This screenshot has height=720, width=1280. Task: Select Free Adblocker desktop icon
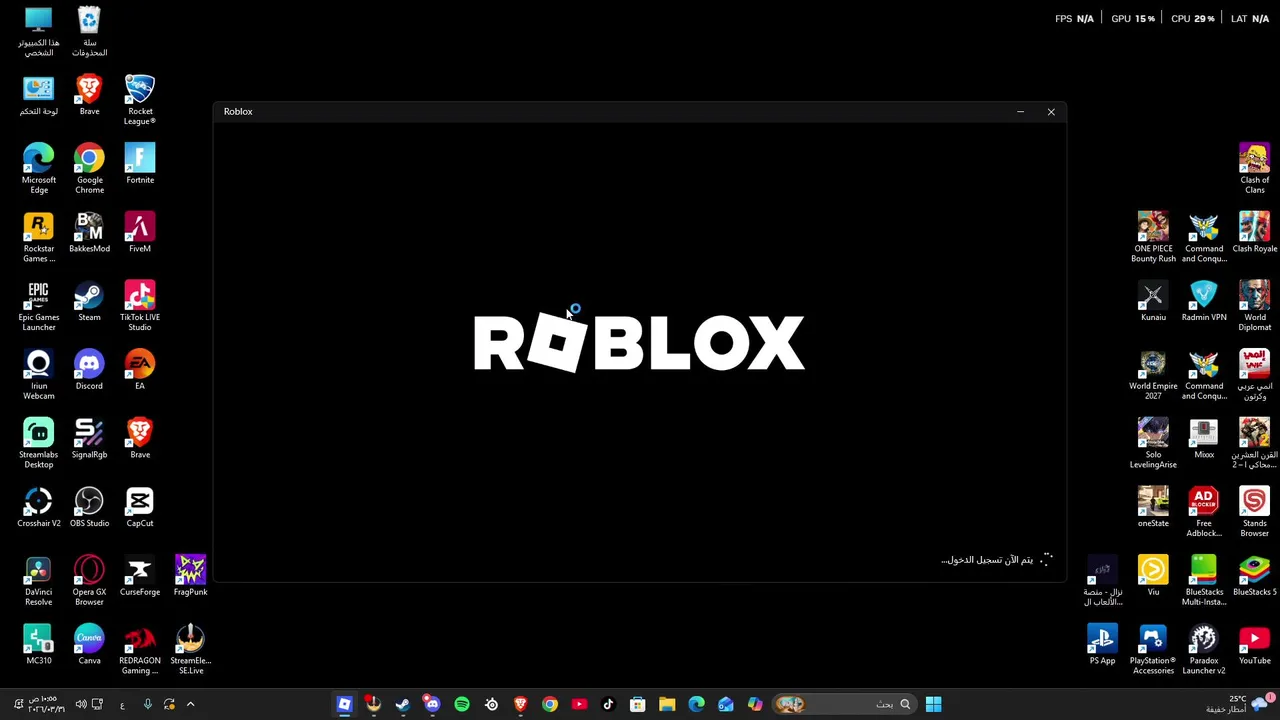(1204, 512)
